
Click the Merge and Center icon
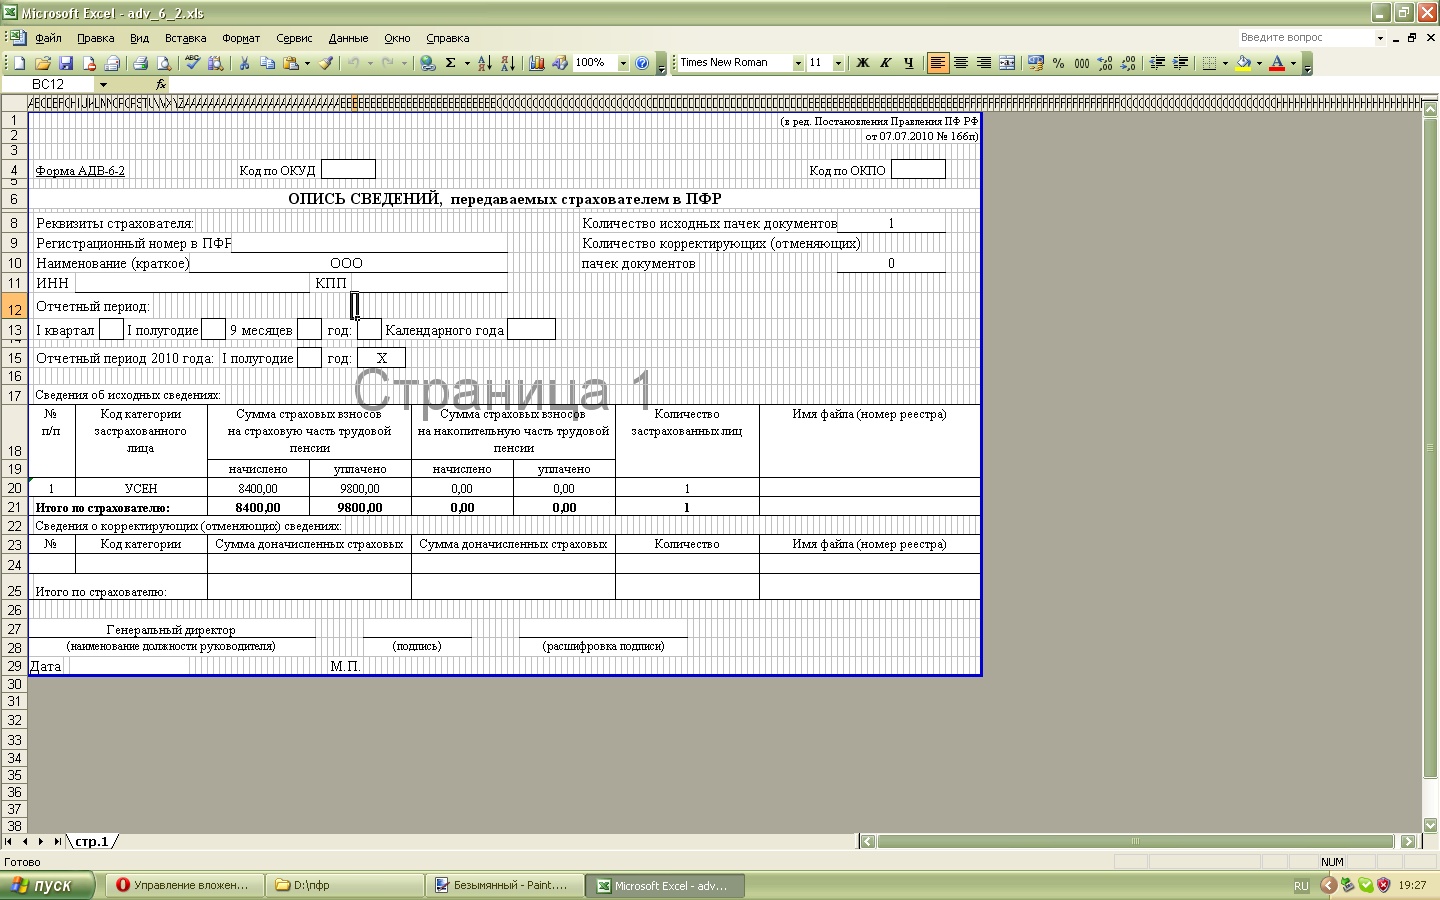[x=1007, y=63]
